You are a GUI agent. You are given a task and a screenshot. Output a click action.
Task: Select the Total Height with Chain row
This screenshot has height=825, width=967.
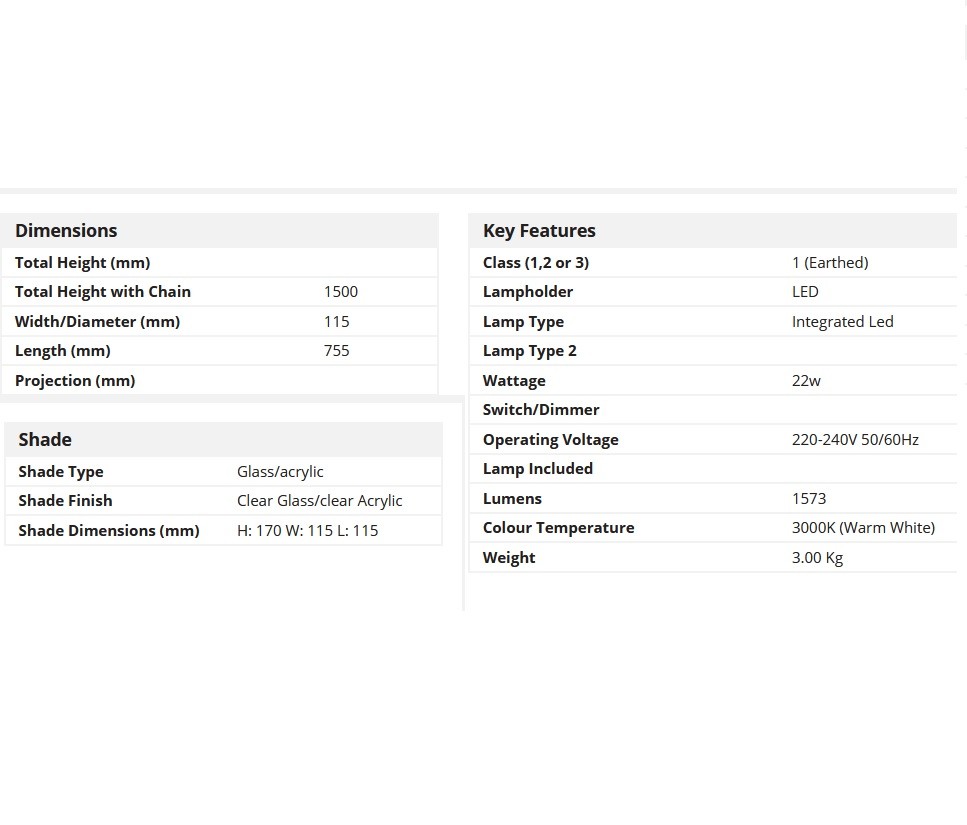(220, 292)
